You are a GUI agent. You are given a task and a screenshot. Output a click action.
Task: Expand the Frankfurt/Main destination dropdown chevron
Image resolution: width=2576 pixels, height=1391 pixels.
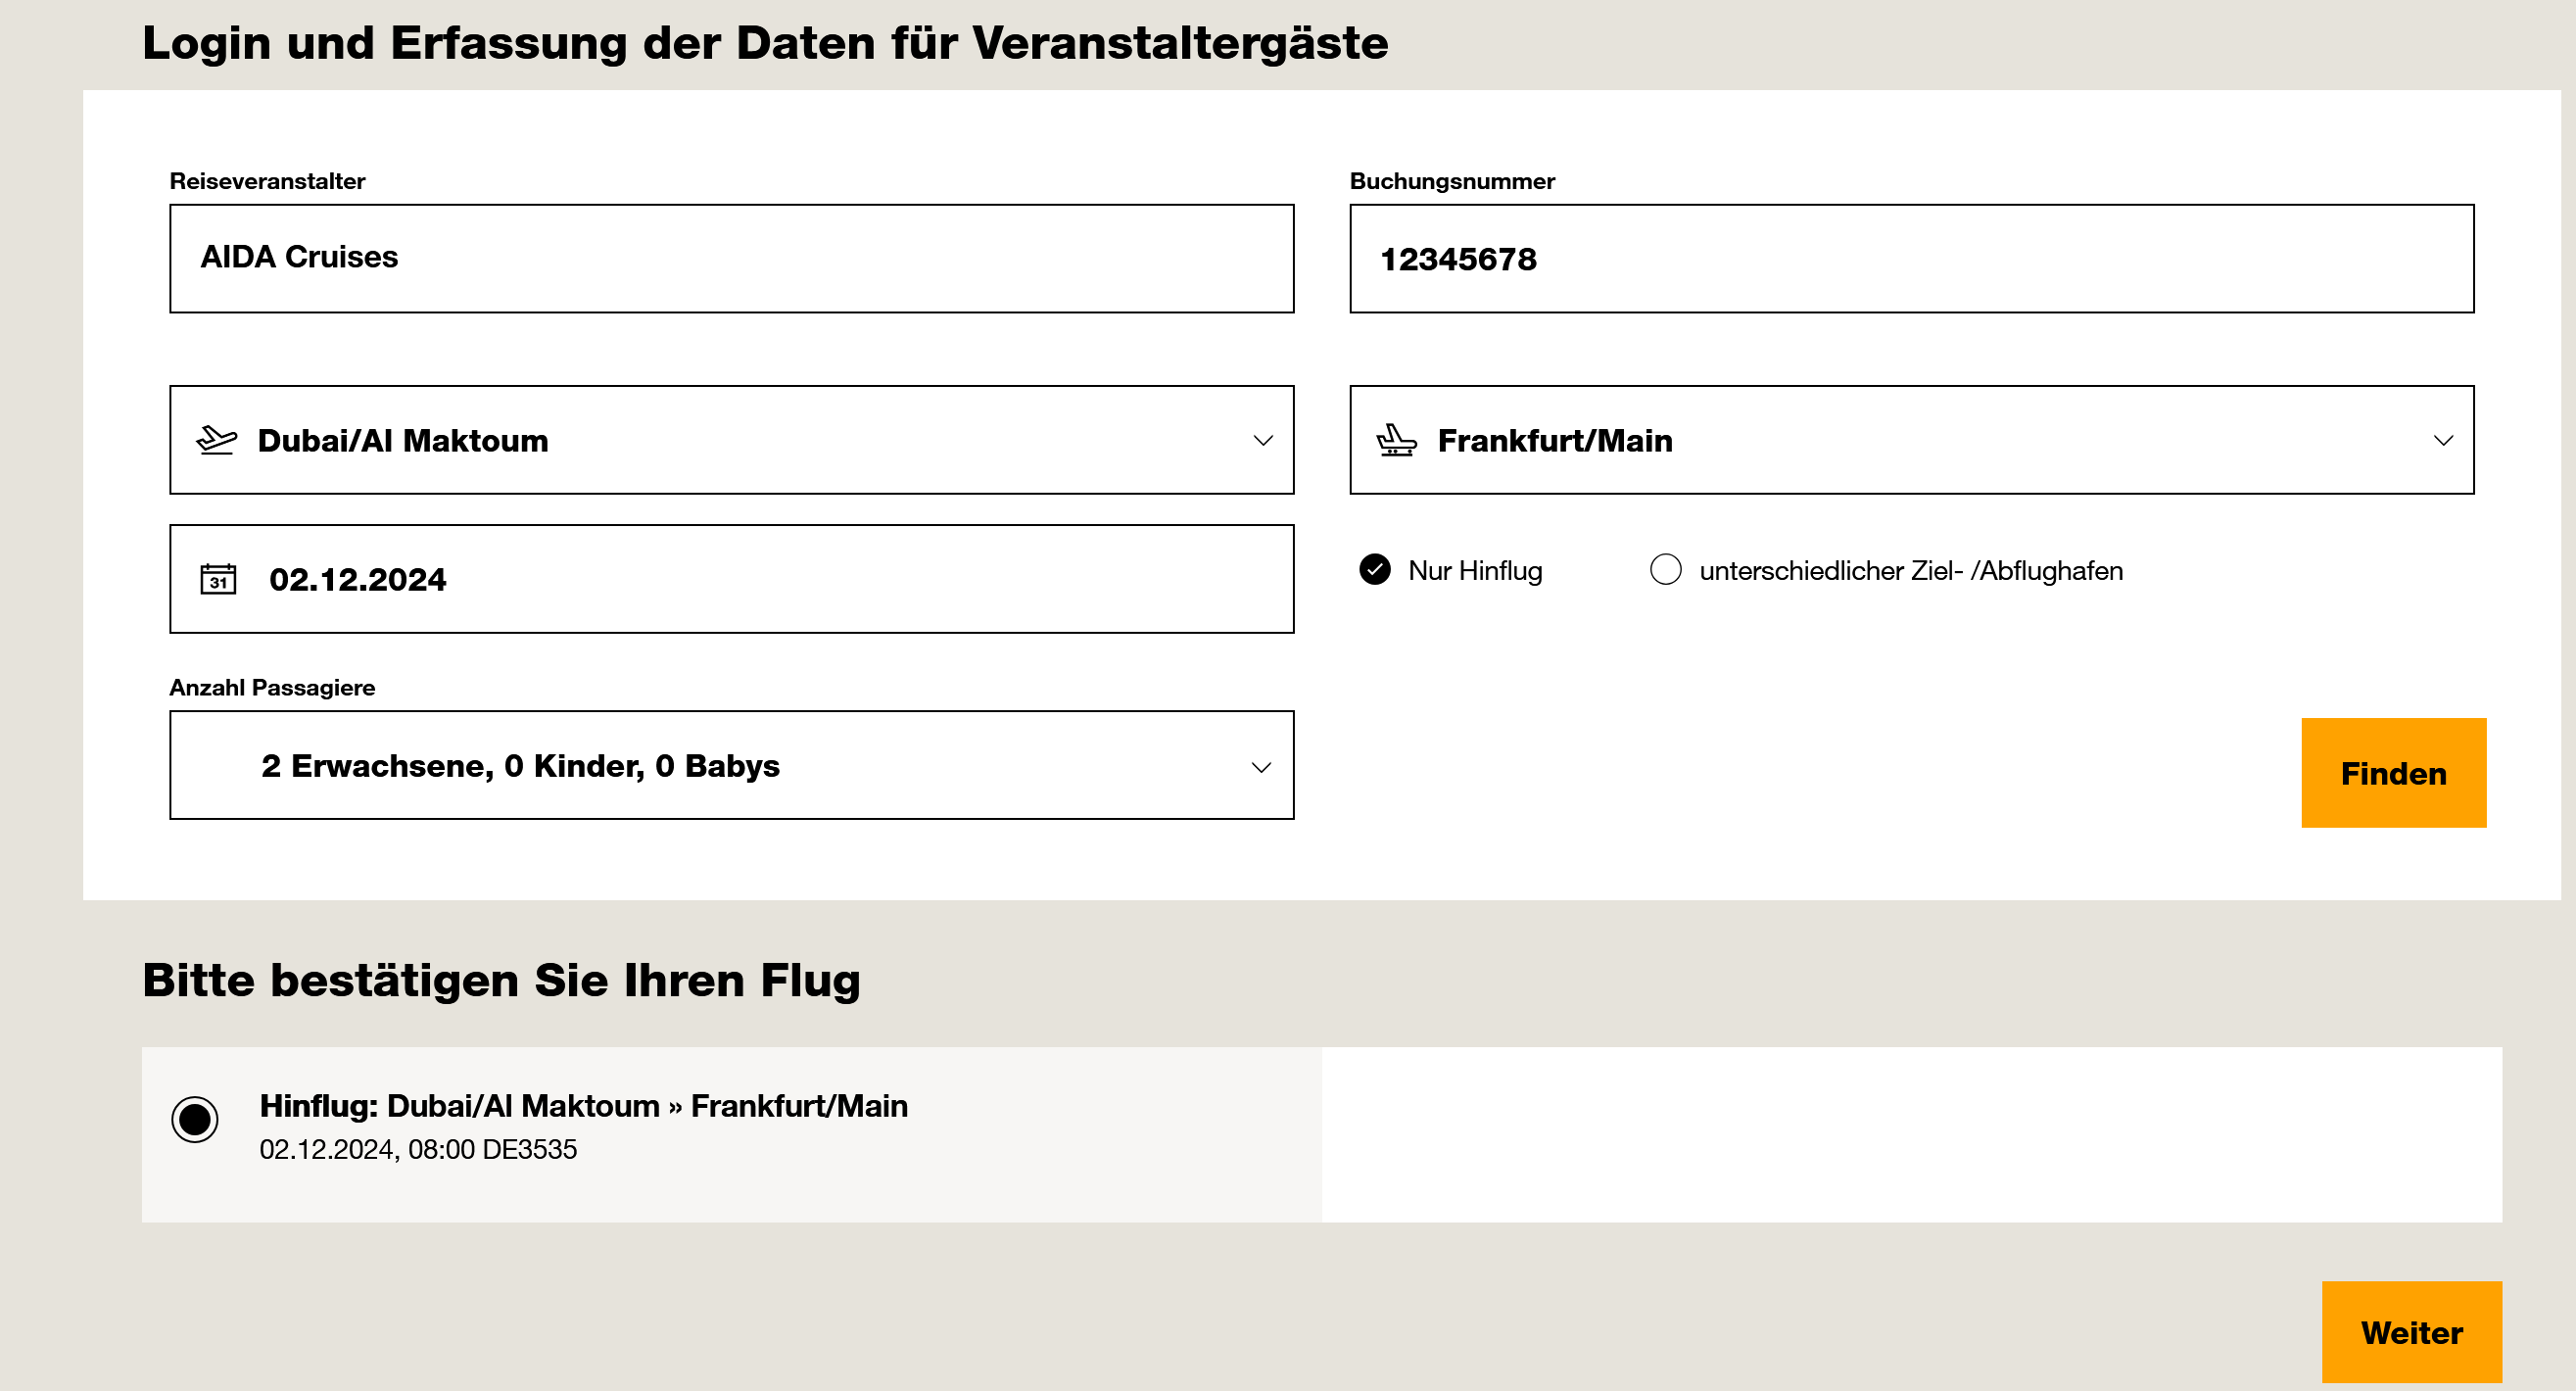coord(2443,440)
